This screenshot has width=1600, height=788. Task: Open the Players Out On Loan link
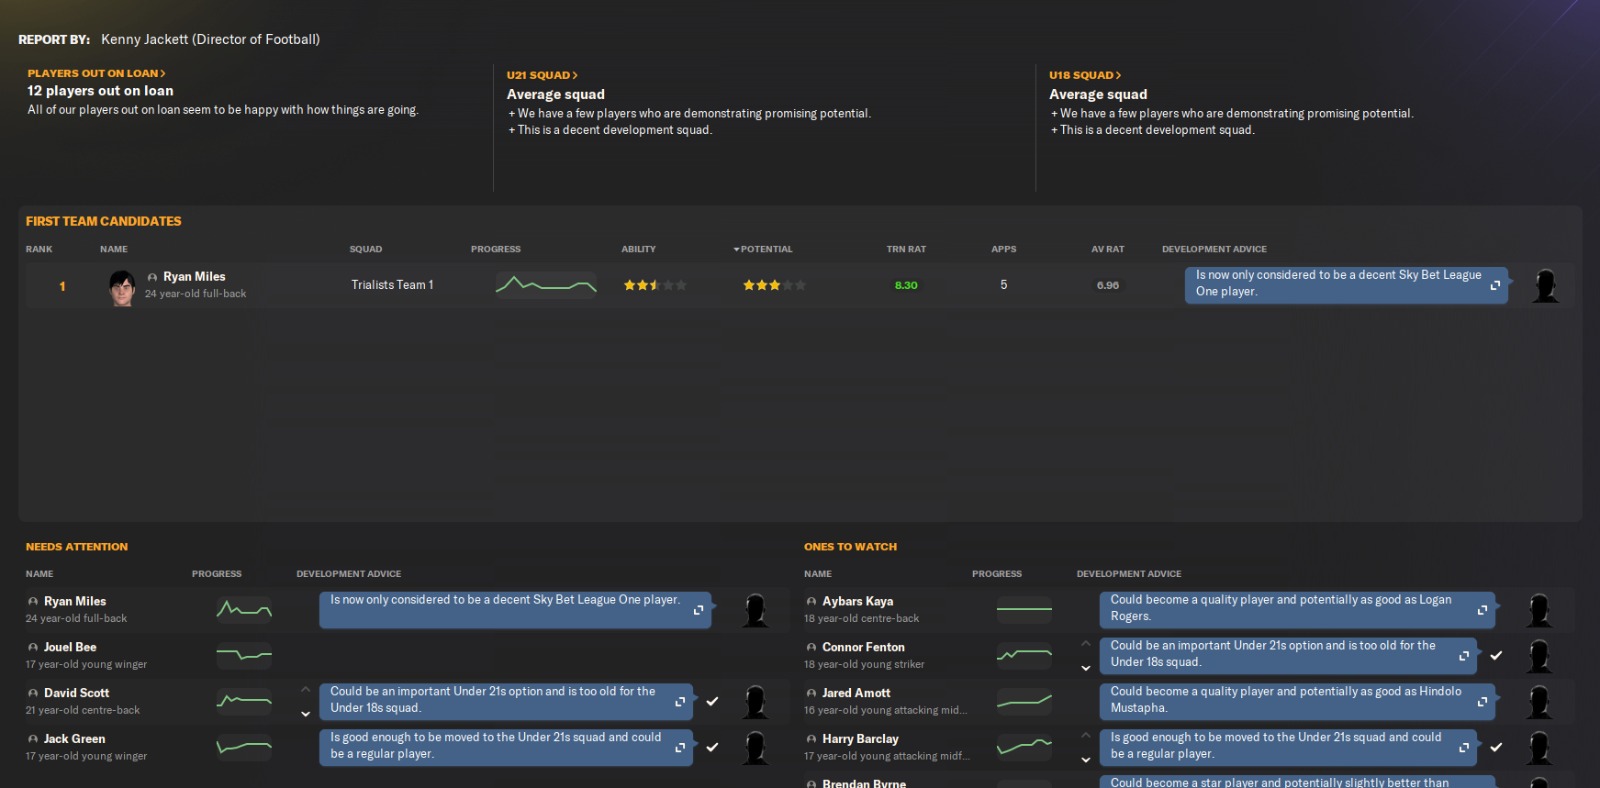click(x=96, y=73)
